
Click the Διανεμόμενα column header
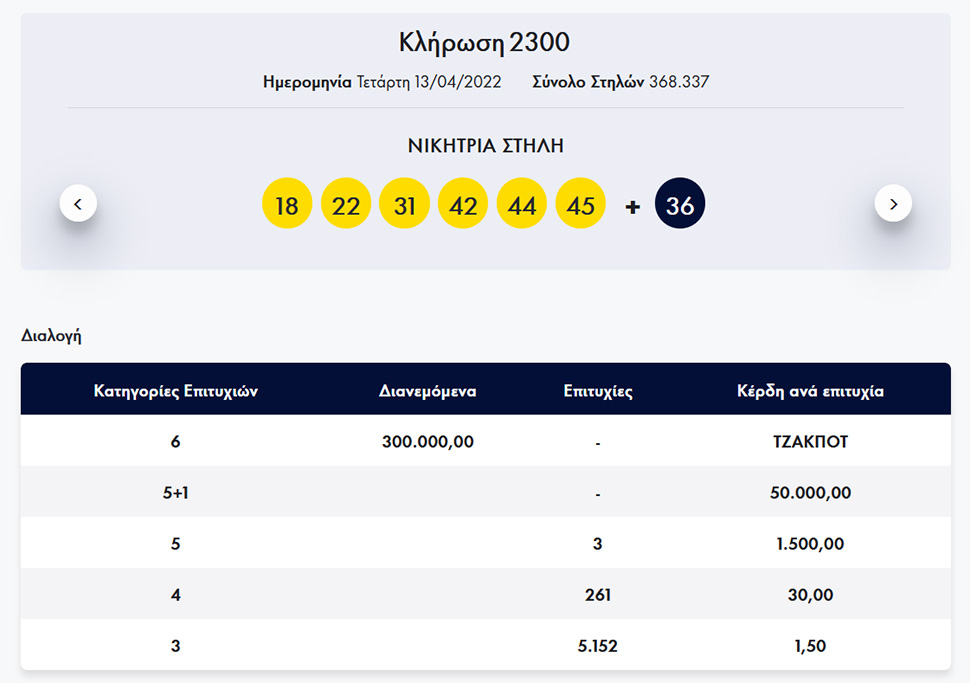click(x=427, y=391)
